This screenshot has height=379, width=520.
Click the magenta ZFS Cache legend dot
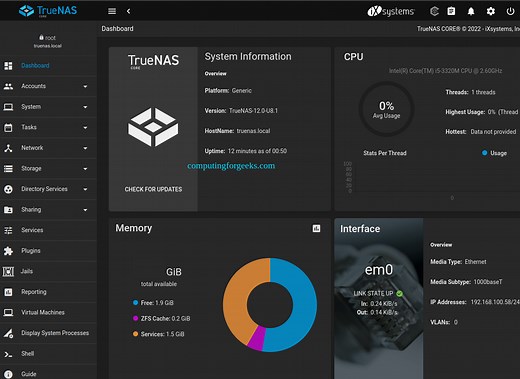point(135,318)
